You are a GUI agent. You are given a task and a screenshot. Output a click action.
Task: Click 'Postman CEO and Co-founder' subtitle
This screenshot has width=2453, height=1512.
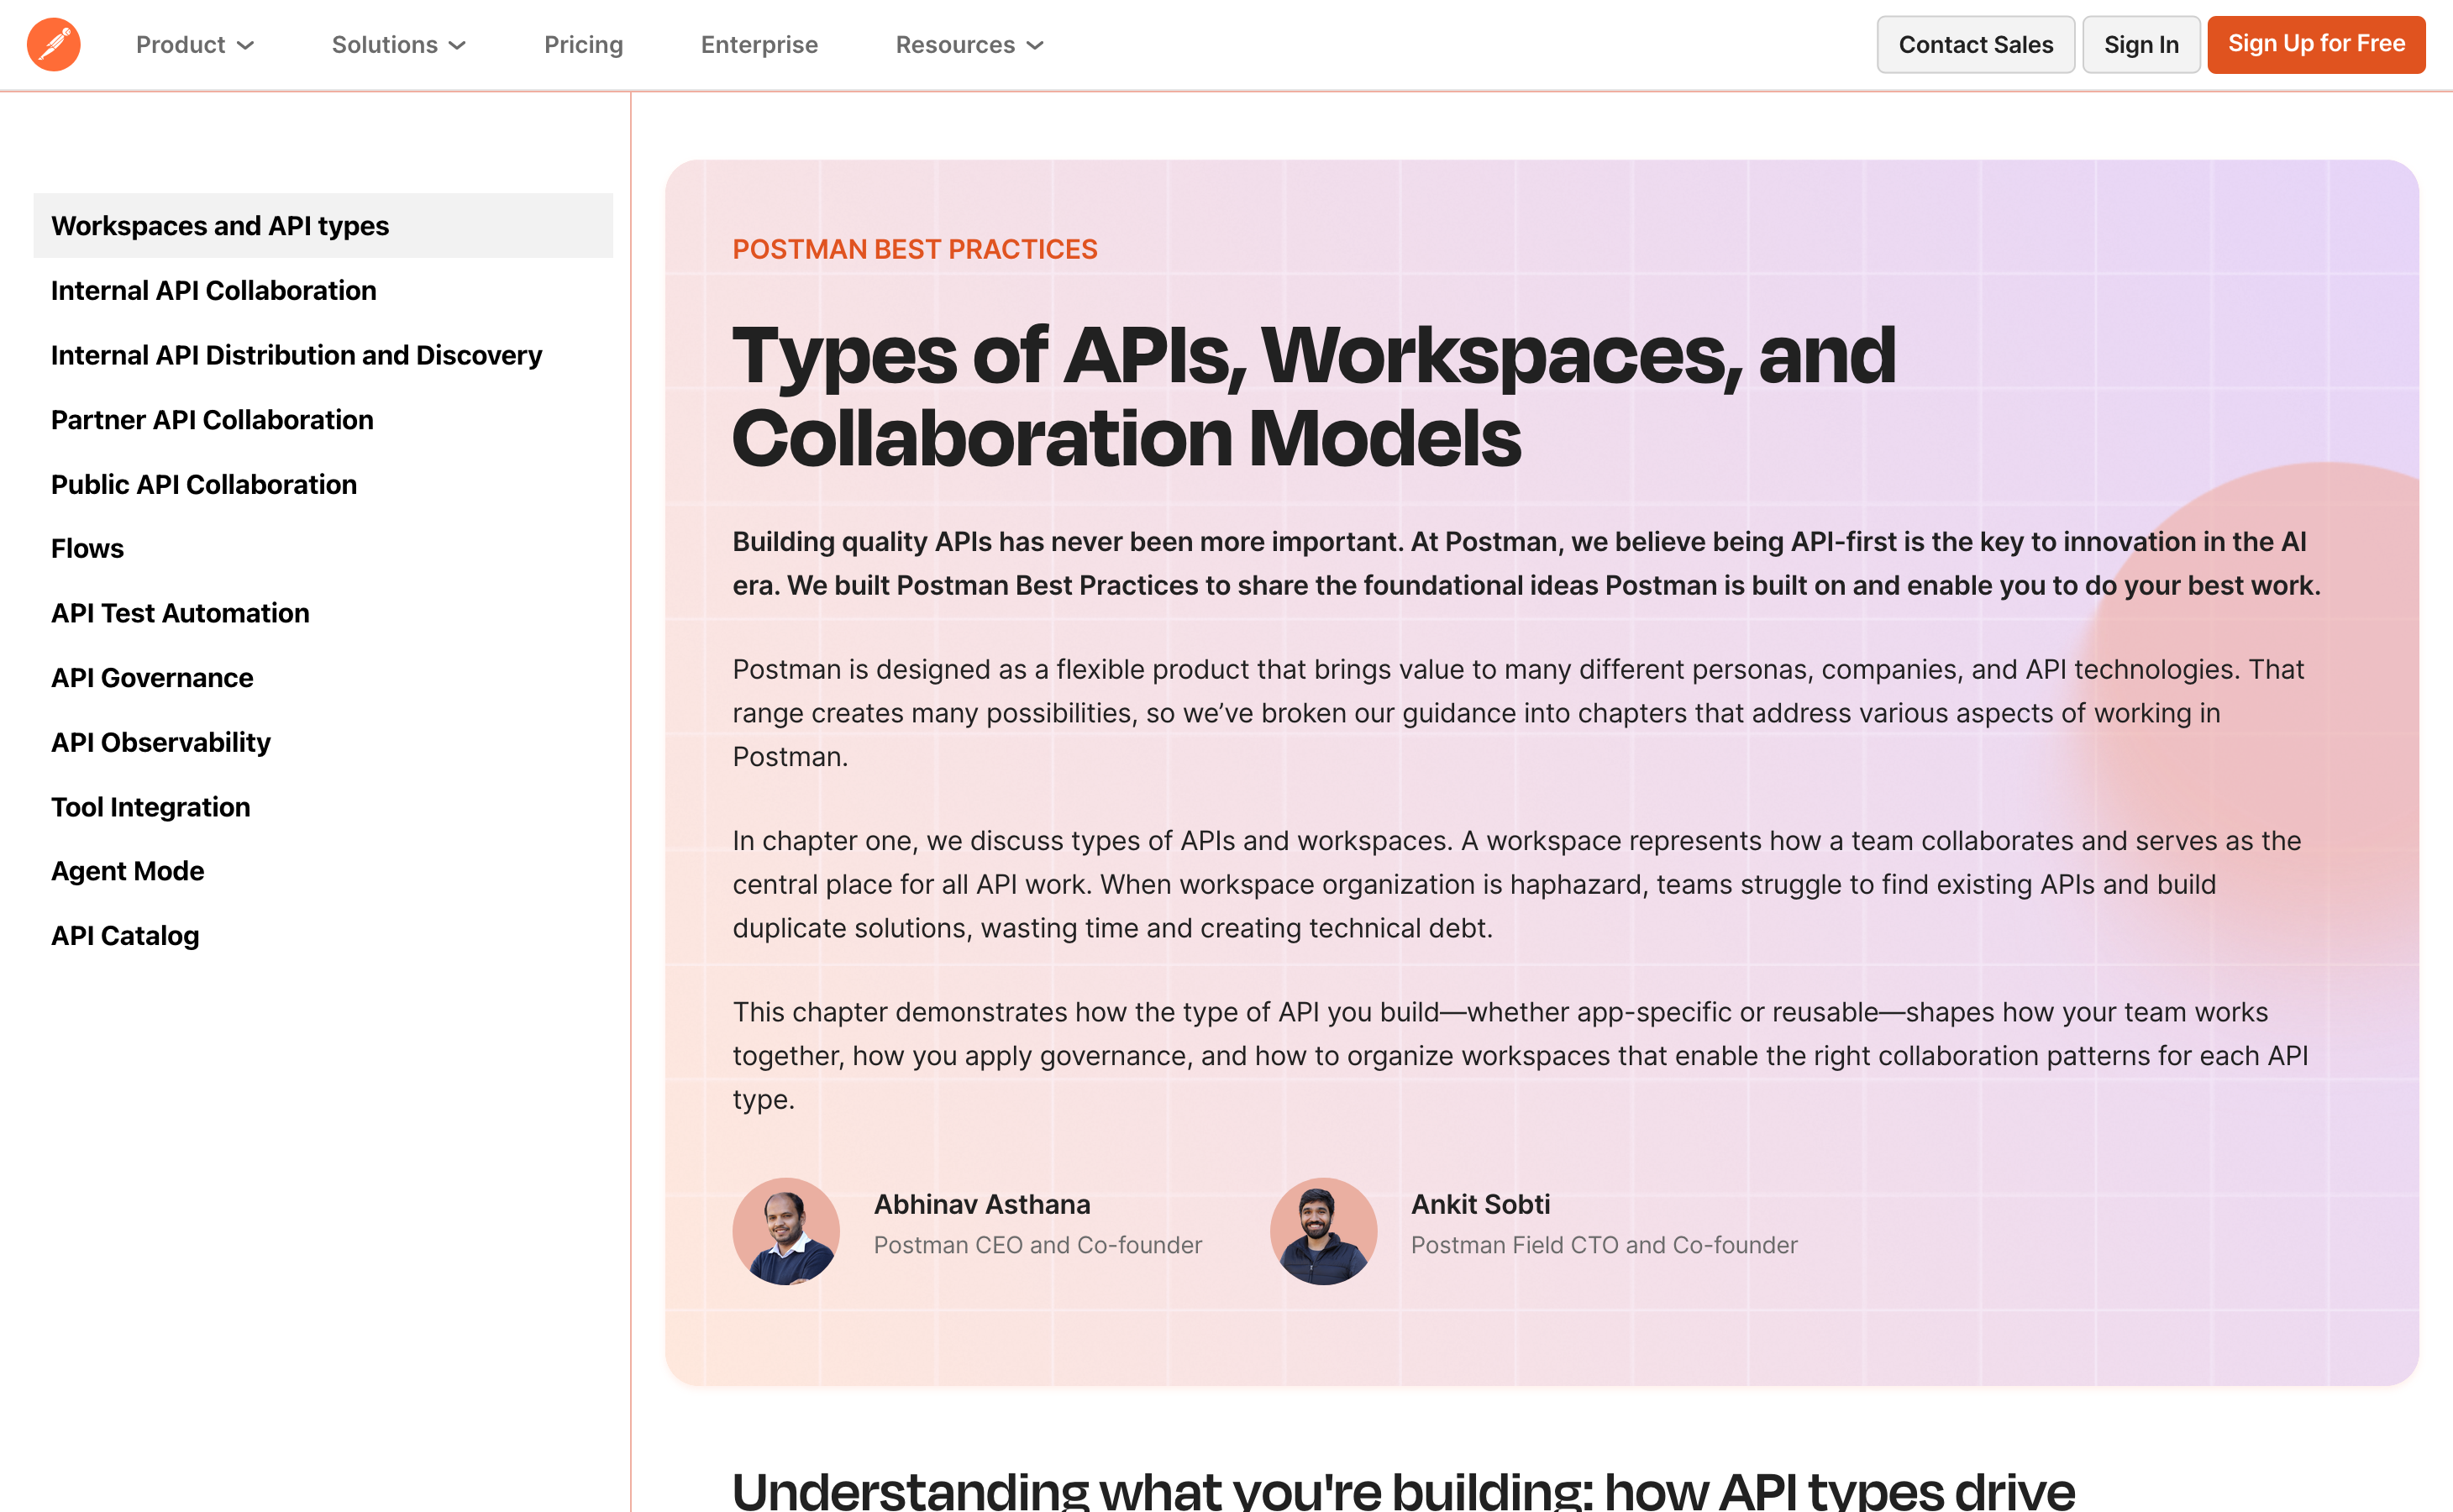(x=1038, y=1245)
